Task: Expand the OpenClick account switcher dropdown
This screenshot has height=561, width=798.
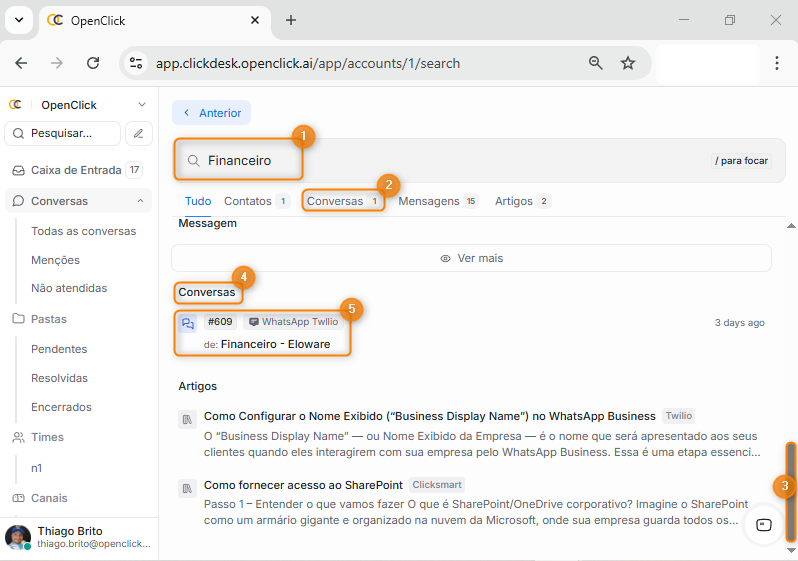Action: [x=141, y=105]
